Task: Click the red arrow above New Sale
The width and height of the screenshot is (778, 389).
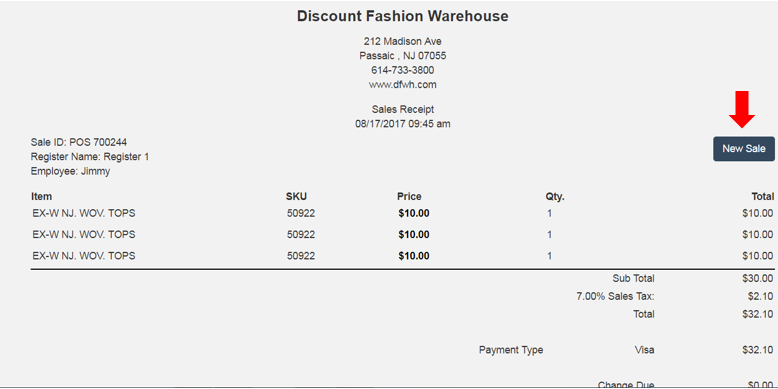Action: click(x=742, y=109)
